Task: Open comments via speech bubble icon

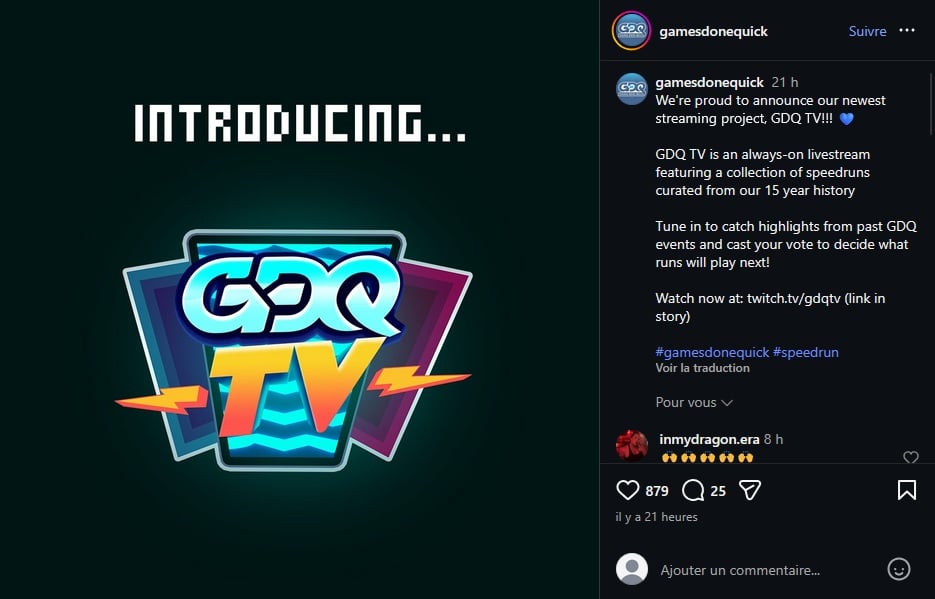Action: pos(693,490)
